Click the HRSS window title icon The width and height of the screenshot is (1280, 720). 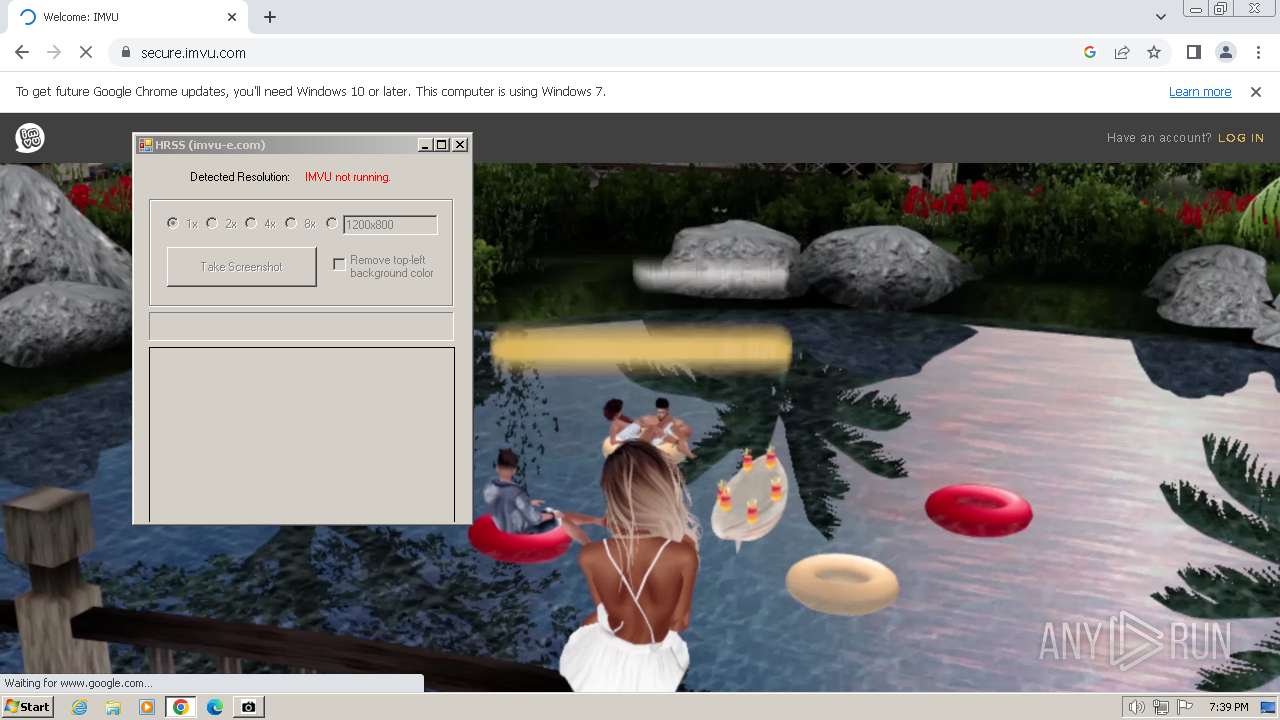[x=145, y=145]
